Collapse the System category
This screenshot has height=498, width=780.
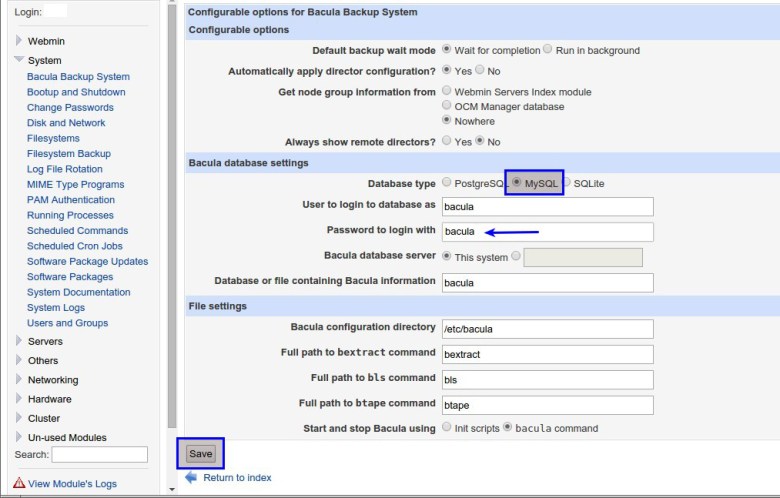point(19,59)
